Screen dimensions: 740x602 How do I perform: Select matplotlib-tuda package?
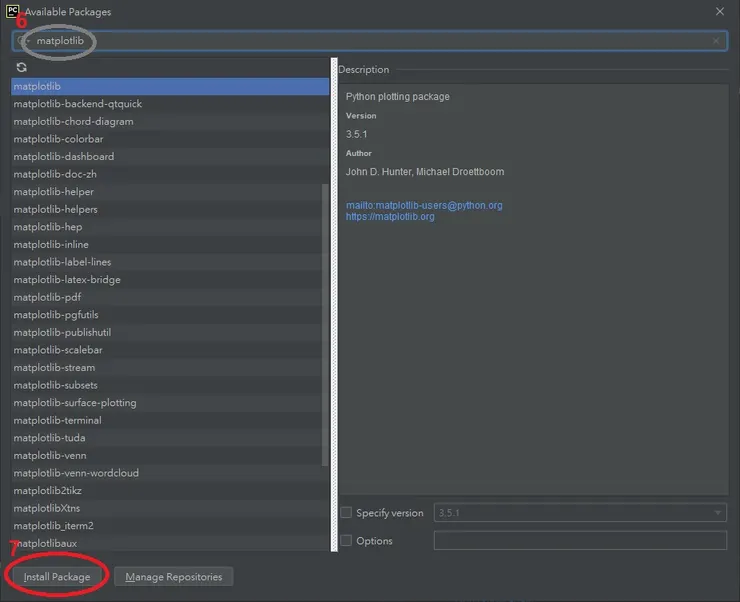coord(170,438)
